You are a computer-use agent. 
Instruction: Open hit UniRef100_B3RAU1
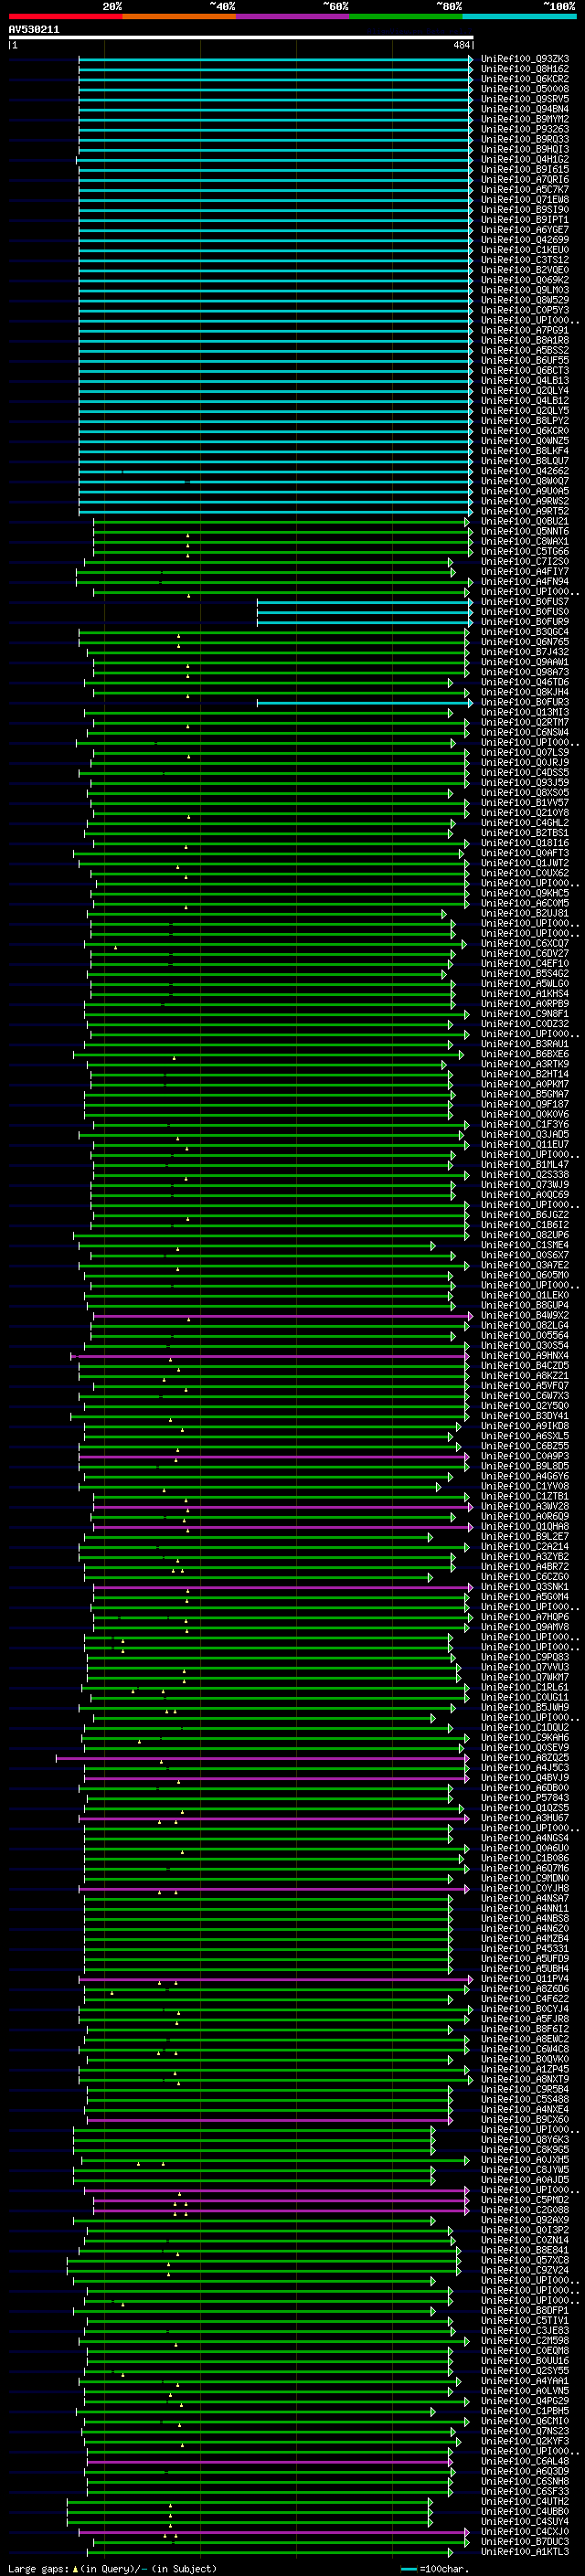525,1045
